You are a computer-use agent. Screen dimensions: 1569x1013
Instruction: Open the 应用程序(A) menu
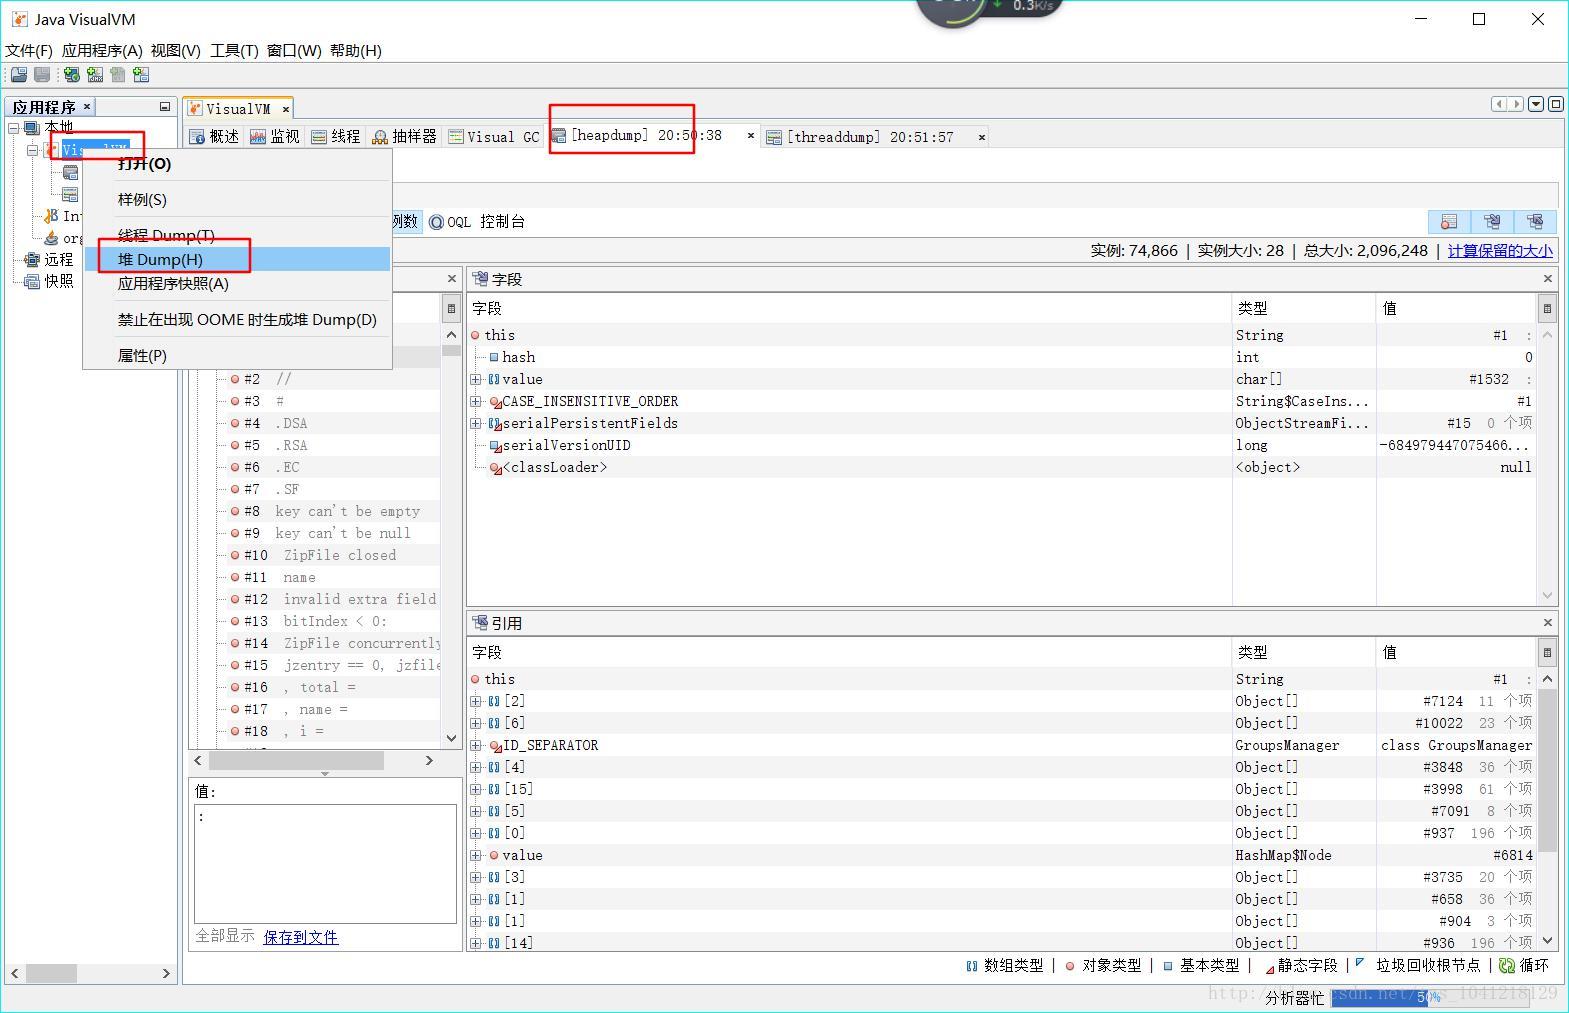[102, 50]
